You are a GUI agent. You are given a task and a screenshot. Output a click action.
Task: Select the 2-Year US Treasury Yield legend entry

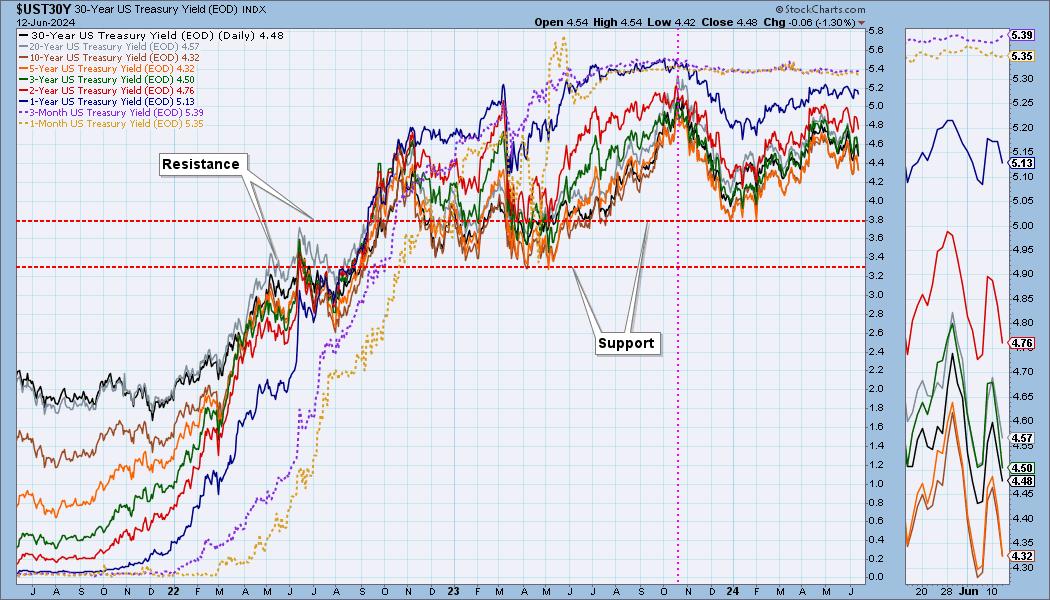click(x=108, y=90)
